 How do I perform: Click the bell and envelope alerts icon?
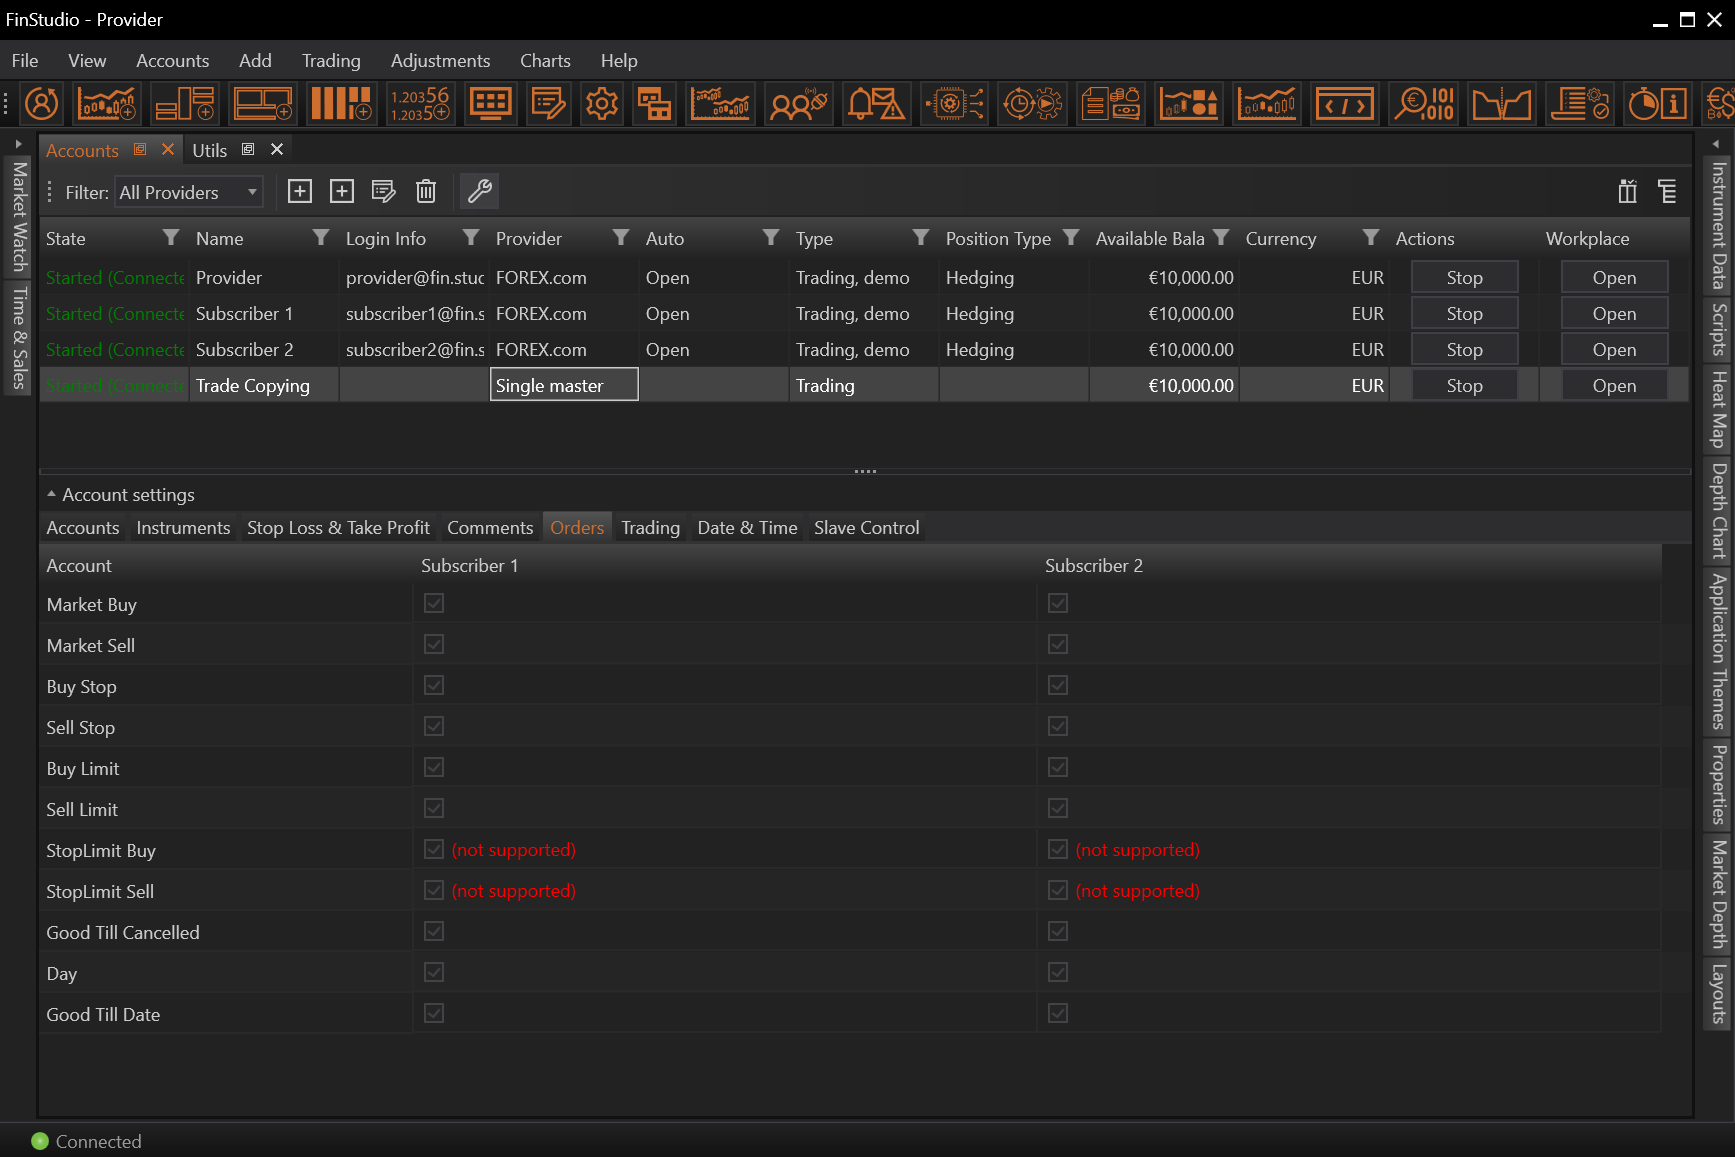pos(875,104)
